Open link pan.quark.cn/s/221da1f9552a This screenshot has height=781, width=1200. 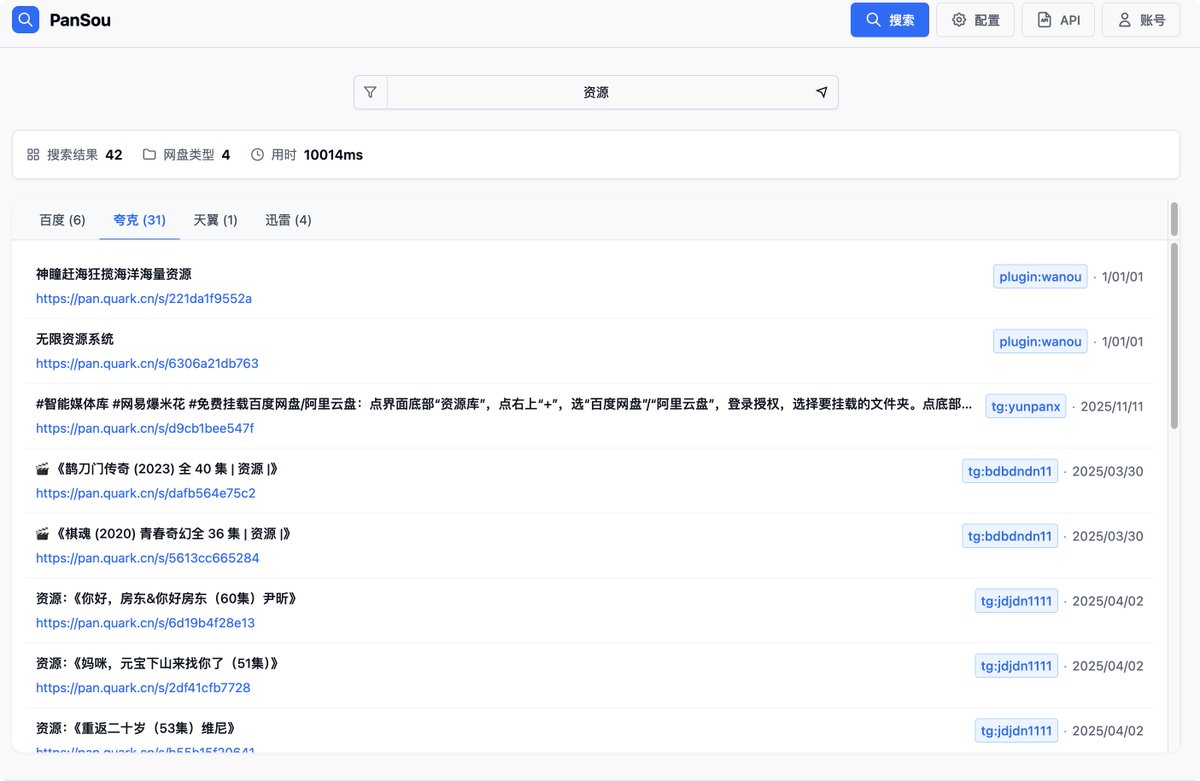coord(144,298)
